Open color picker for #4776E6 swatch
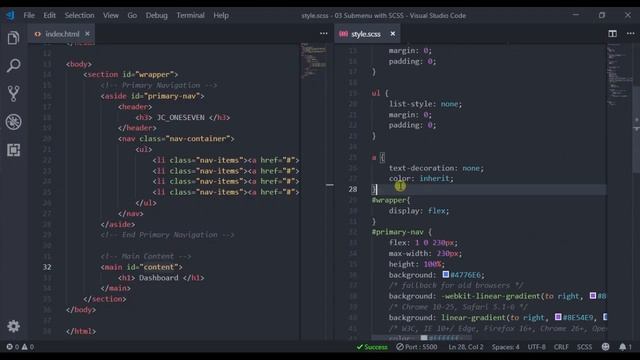 [x=446, y=275]
